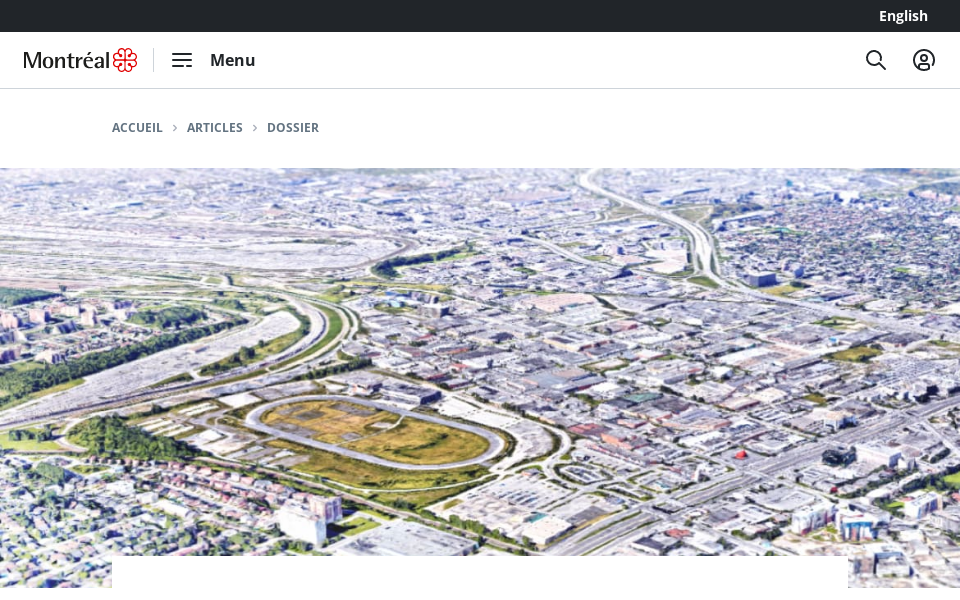Click the person icon at top right
Image resolution: width=960 pixels, height=600 pixels.
(x=924, y=60)
